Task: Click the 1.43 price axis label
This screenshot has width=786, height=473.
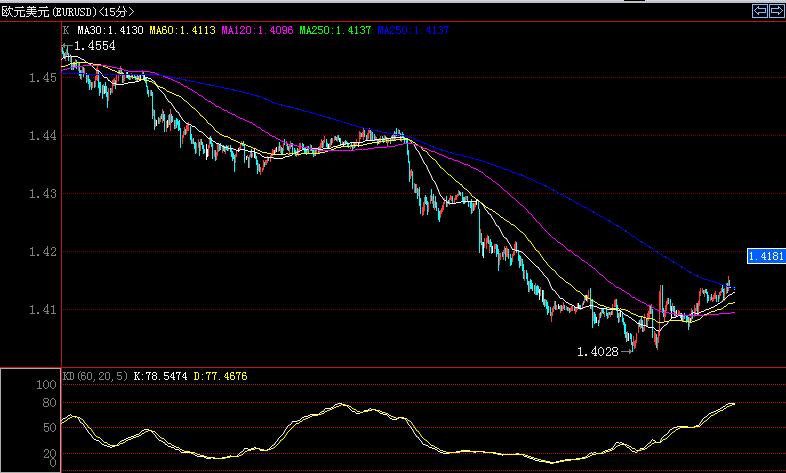Action: pos(43,193)
